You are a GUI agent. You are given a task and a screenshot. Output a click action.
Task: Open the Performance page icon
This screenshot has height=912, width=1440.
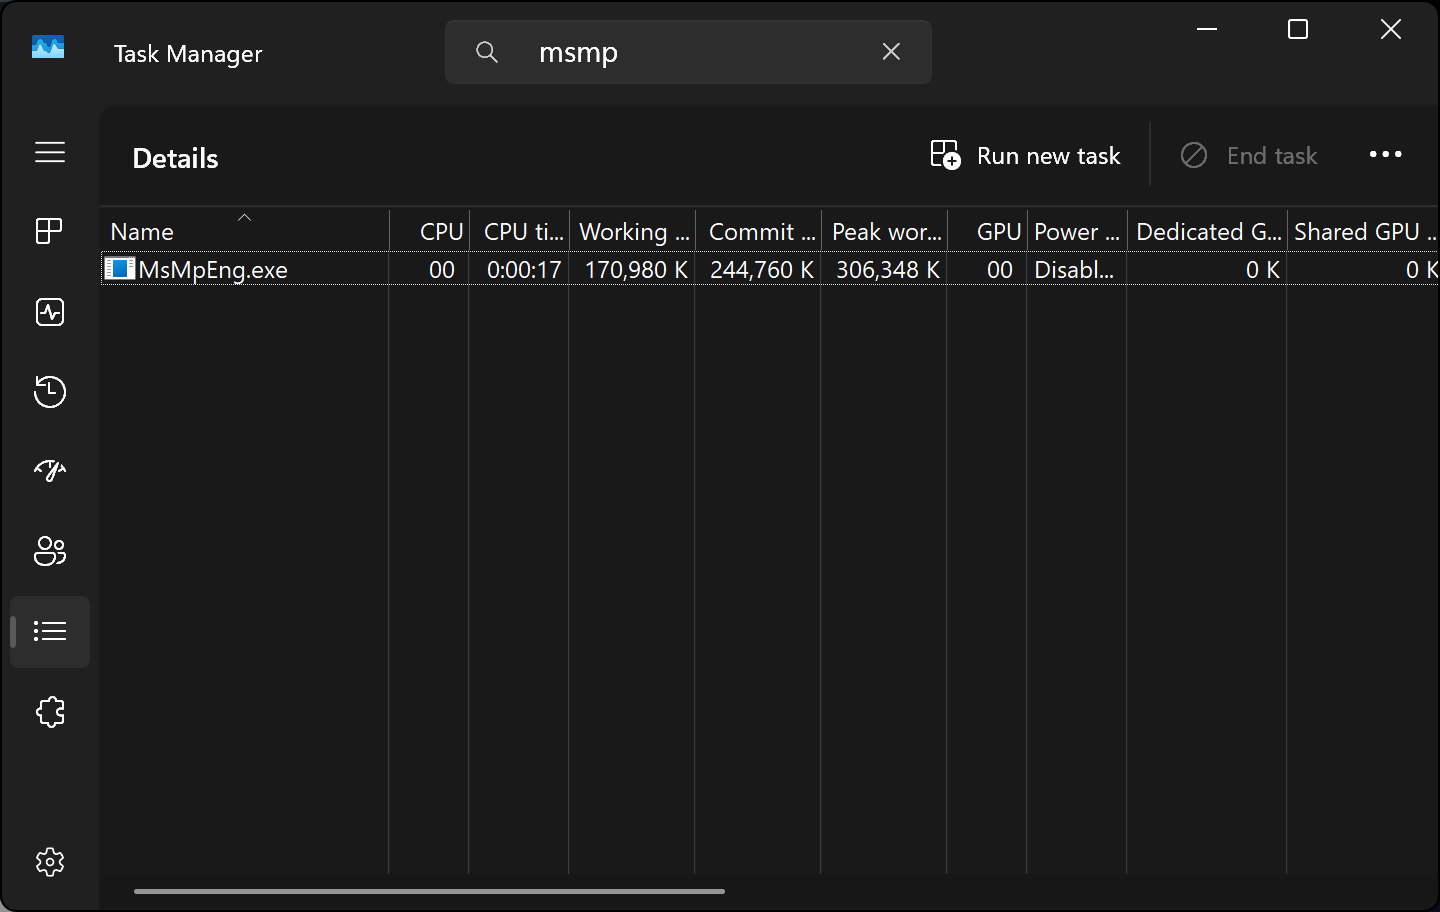[x=50, y=312]
